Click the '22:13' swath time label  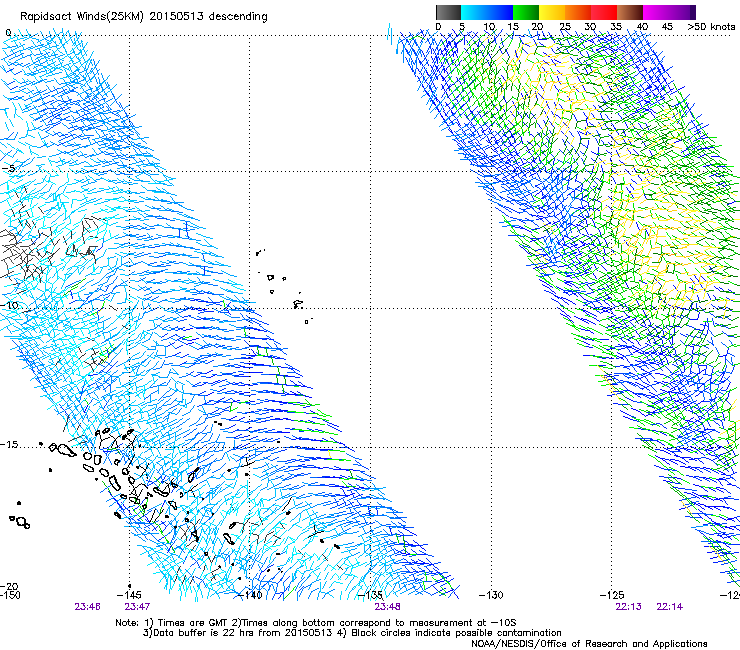(628, 607)
